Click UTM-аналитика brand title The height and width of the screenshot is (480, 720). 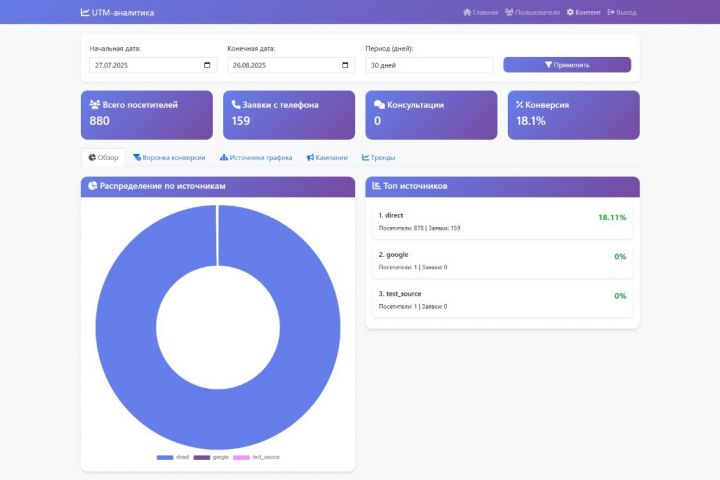click(123, 13)
